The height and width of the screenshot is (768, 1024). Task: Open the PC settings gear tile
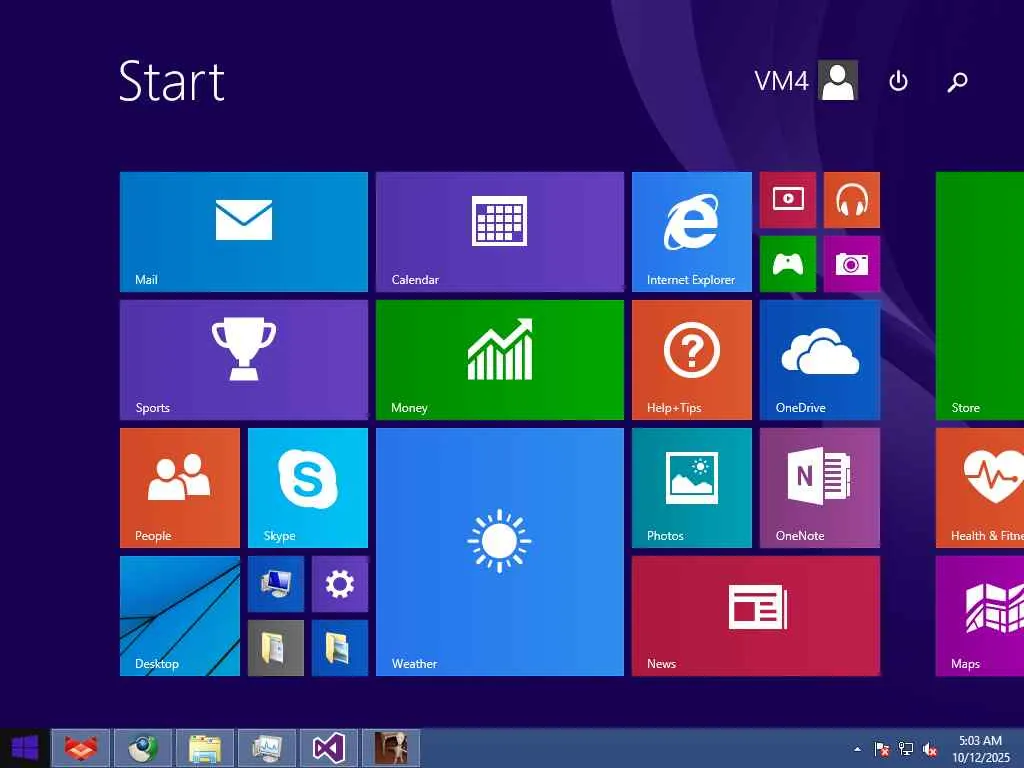tap(340, 584)
